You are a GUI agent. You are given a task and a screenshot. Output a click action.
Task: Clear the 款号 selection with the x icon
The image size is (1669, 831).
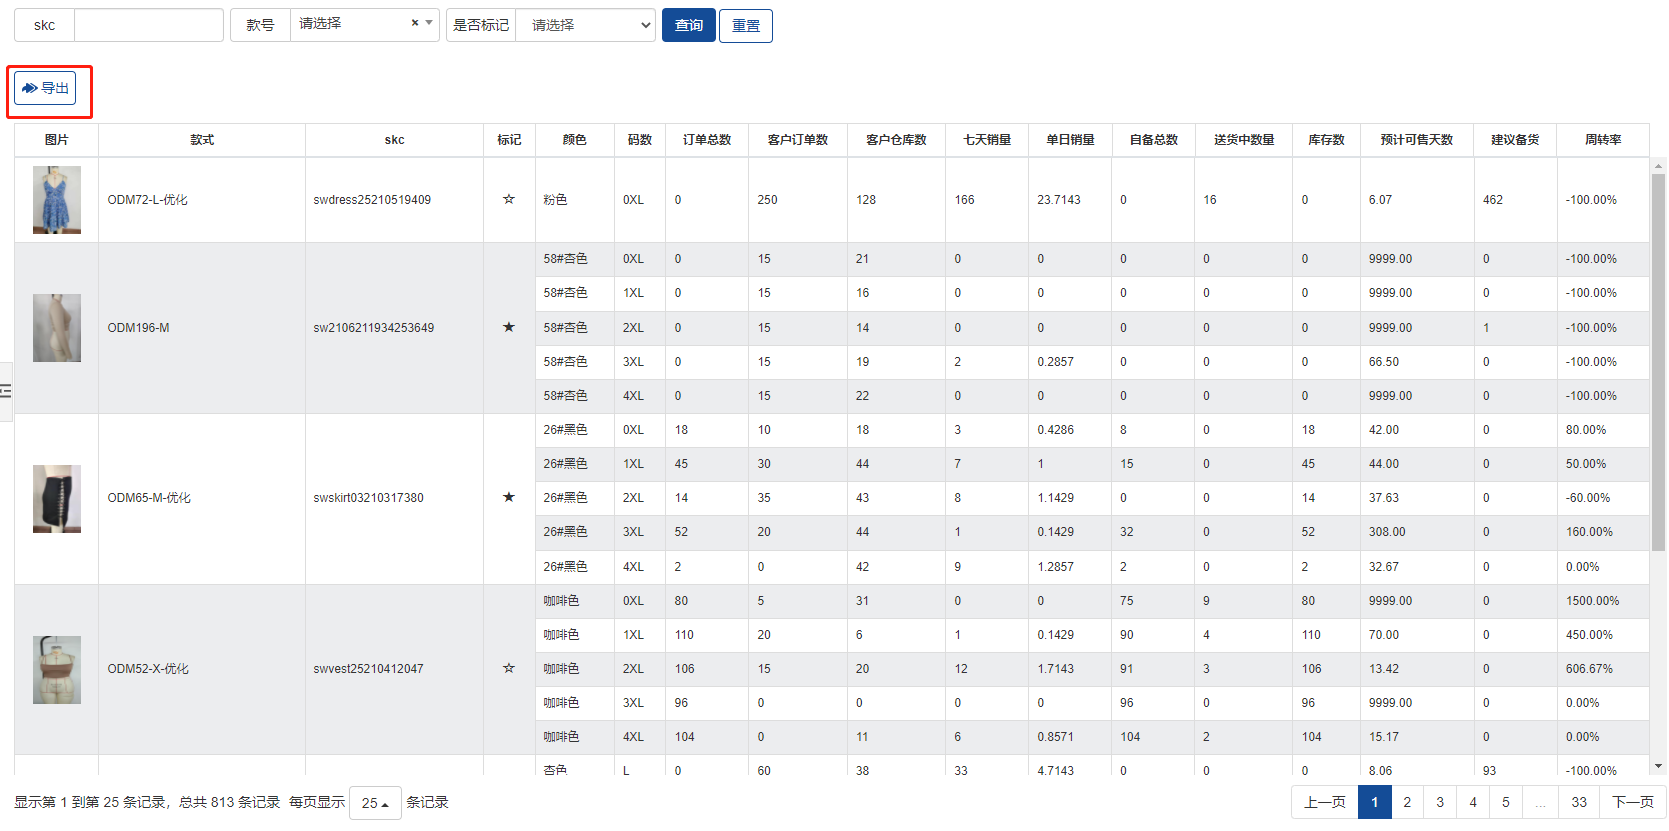click(415, 23)
